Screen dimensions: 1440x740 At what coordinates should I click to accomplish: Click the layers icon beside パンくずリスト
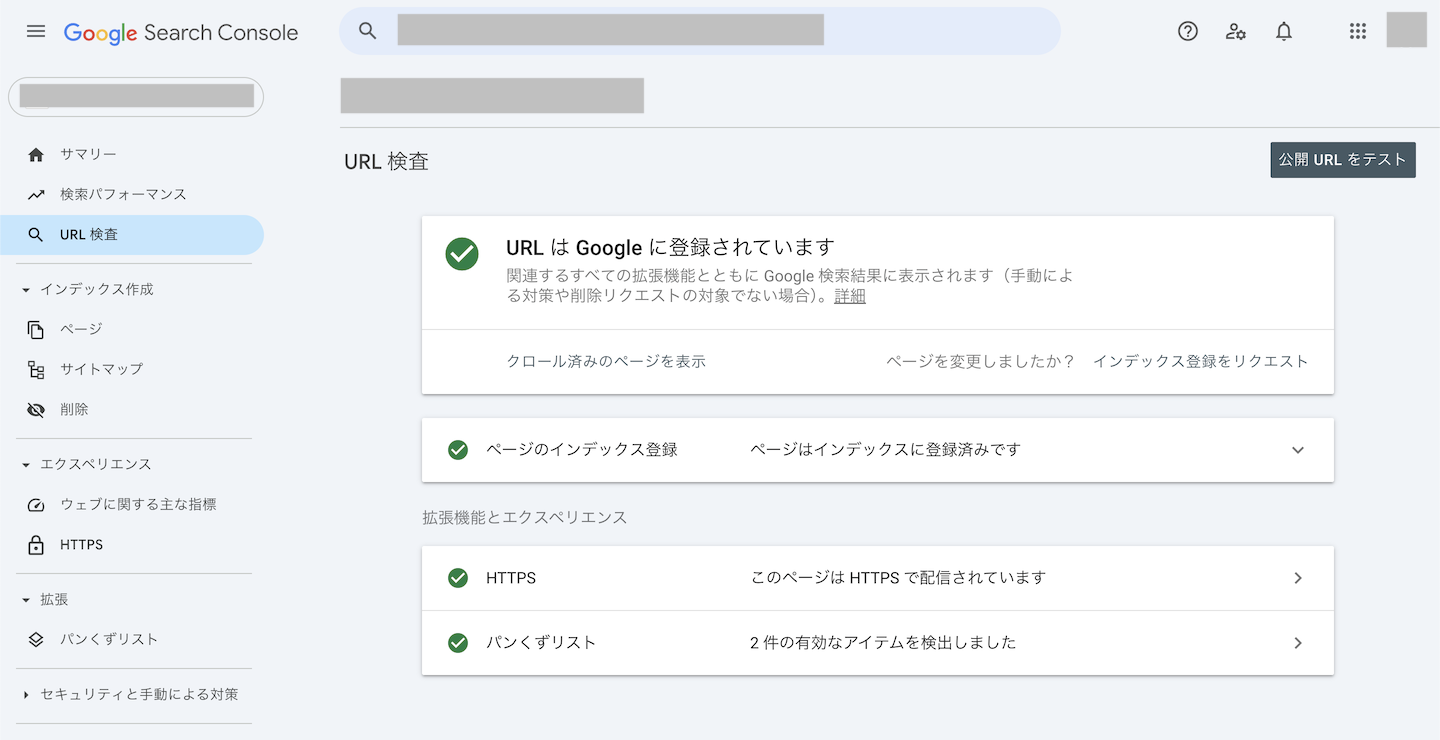click(36, 640)
